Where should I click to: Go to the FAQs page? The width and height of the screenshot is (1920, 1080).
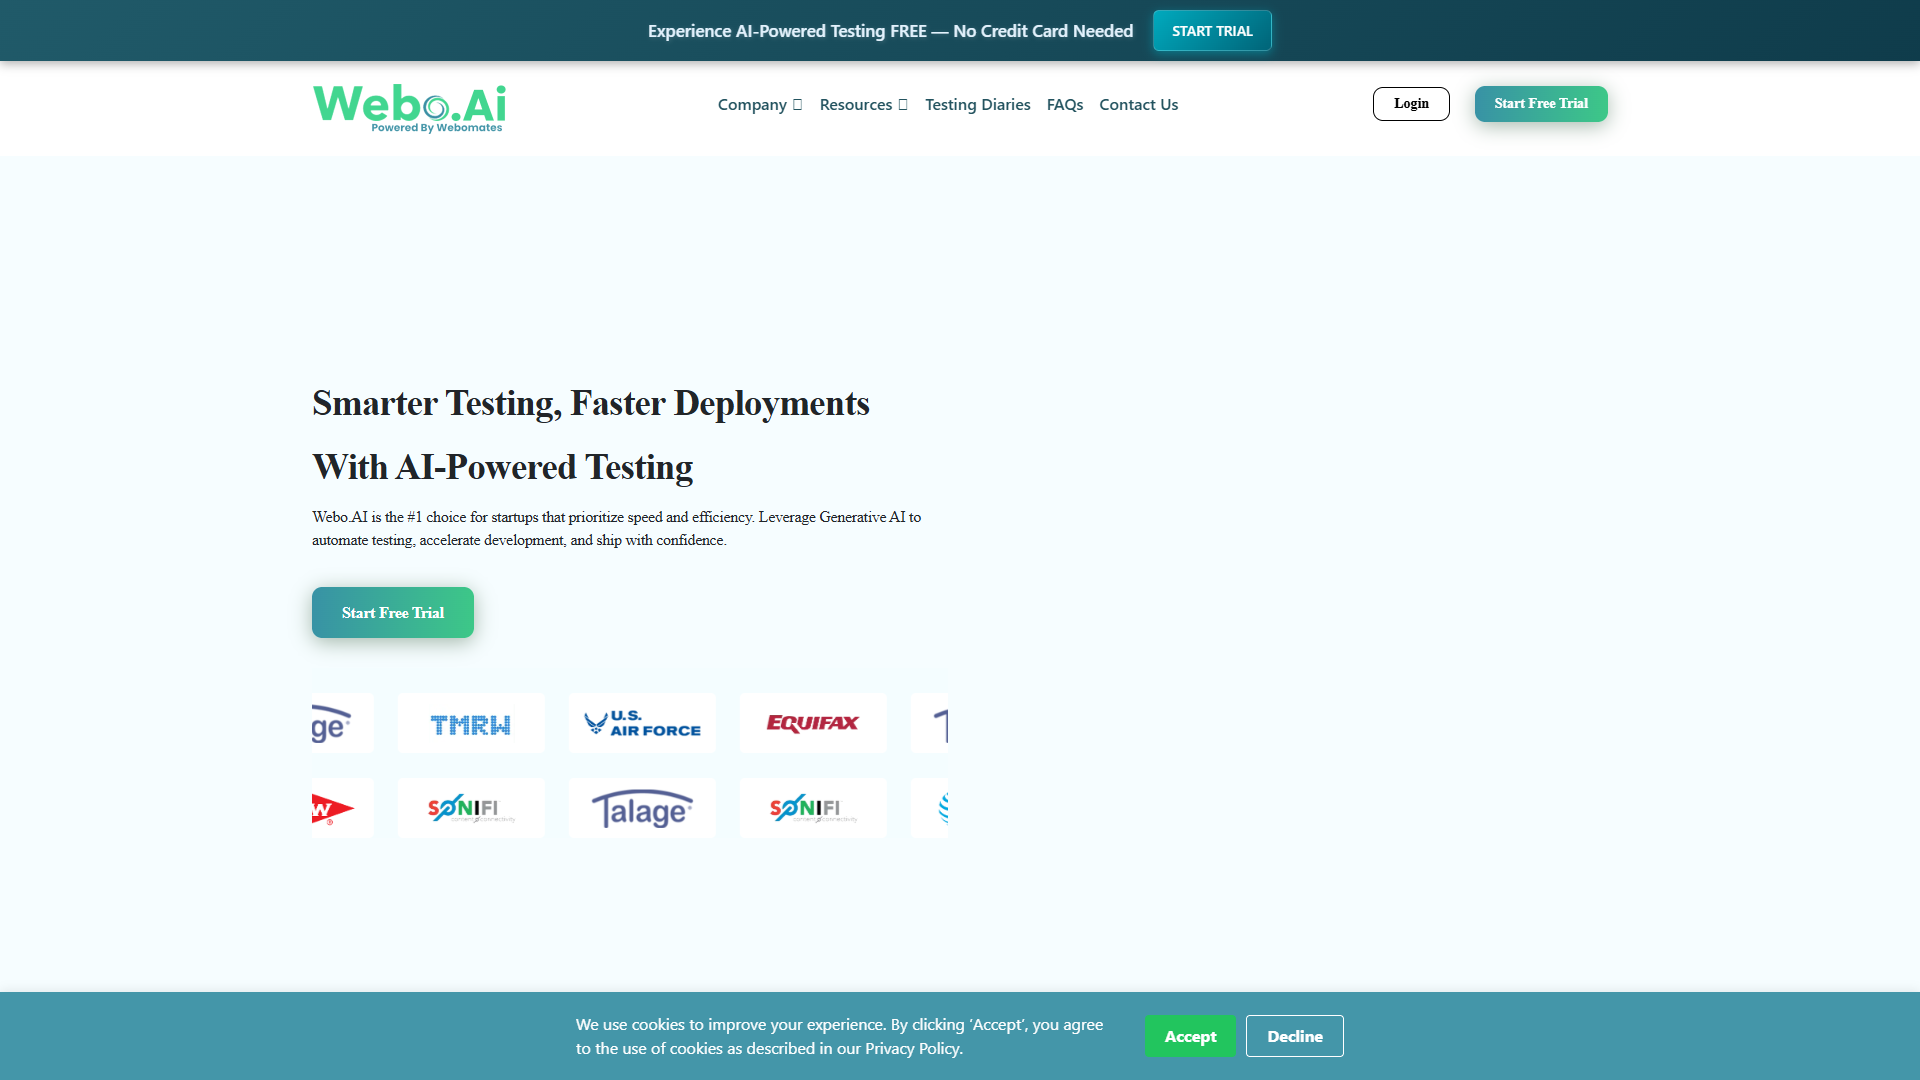pyautogui.click(x=1065, y=104)
